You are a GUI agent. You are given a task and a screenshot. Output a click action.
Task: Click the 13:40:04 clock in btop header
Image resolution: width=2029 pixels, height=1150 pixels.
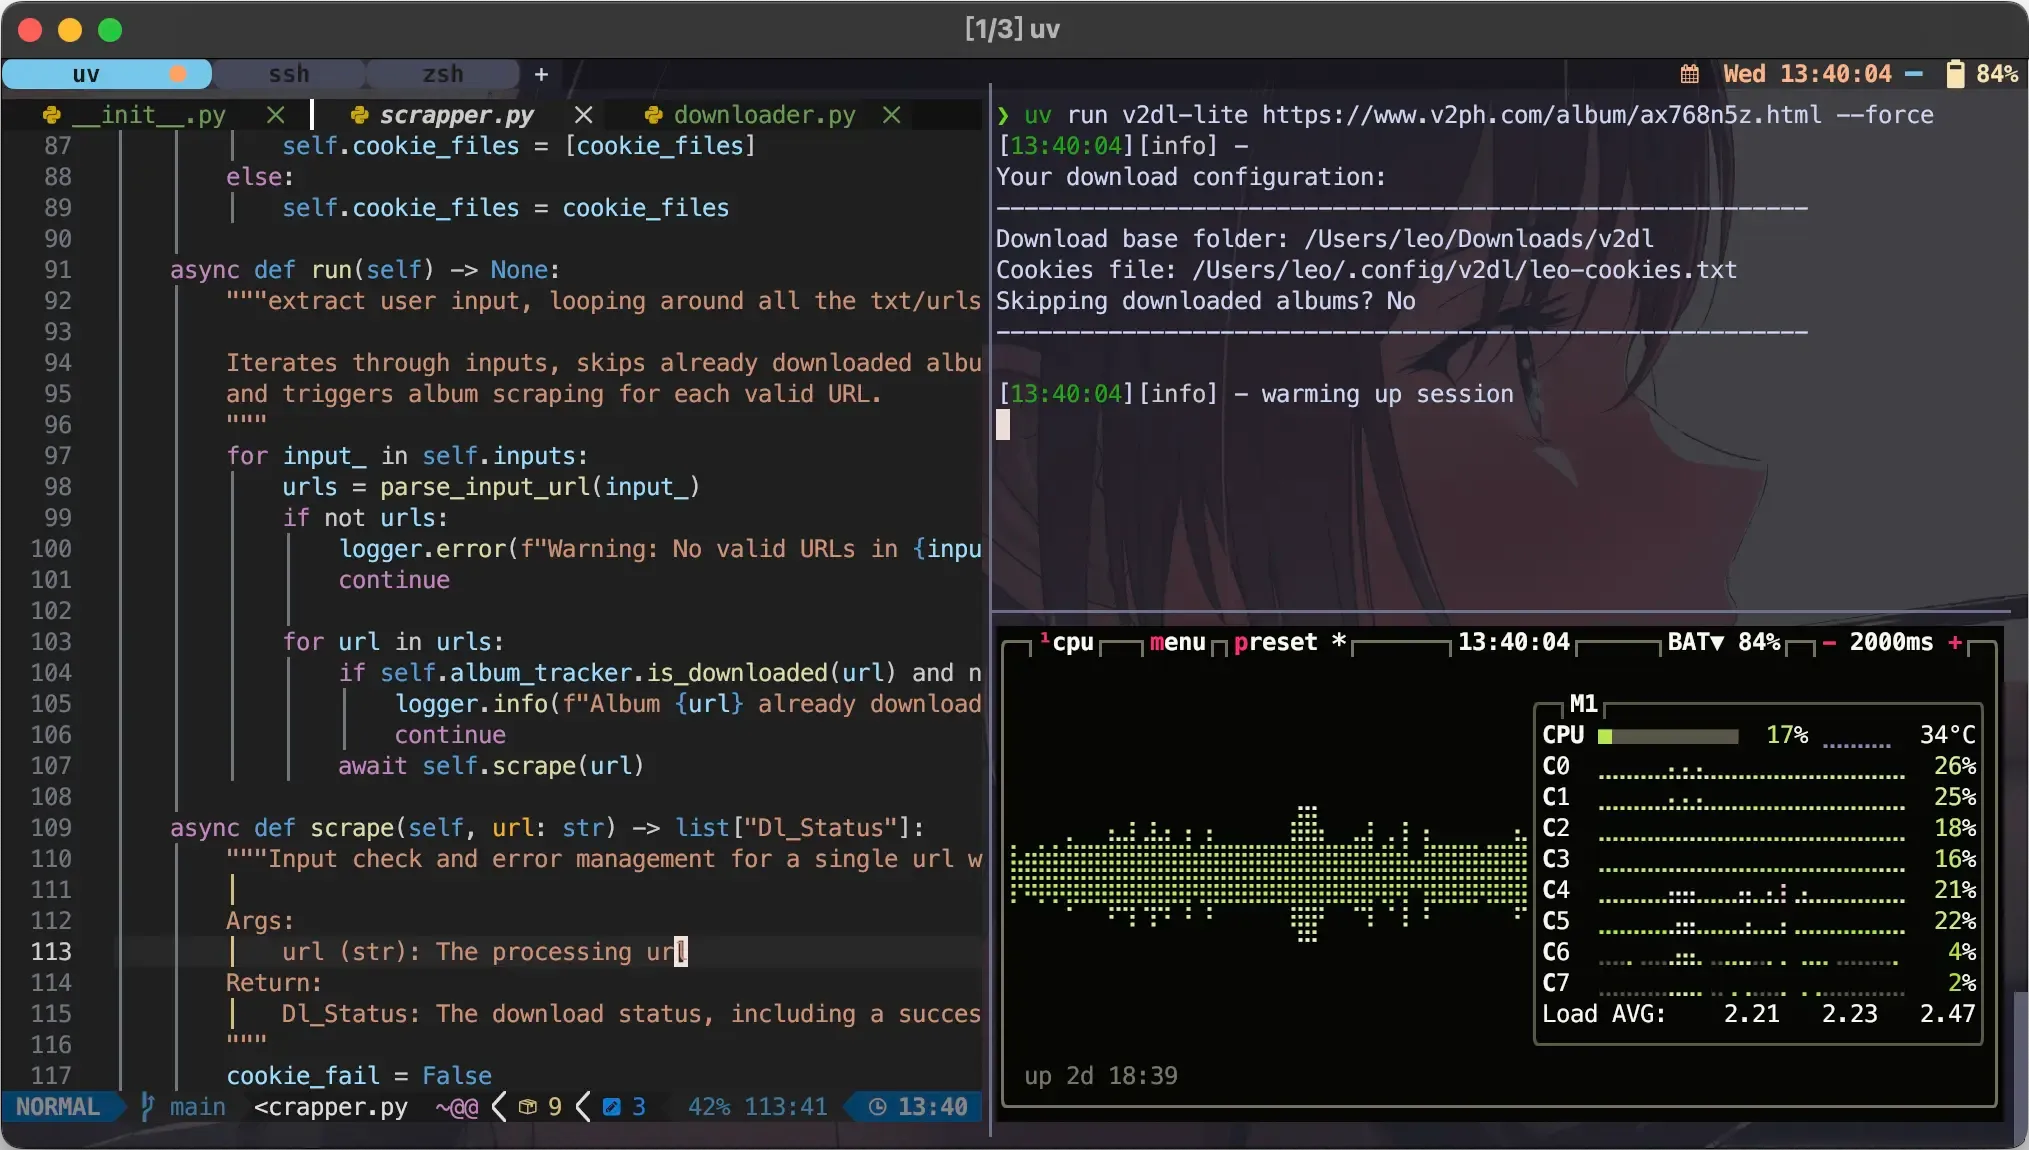(1513, 642)
